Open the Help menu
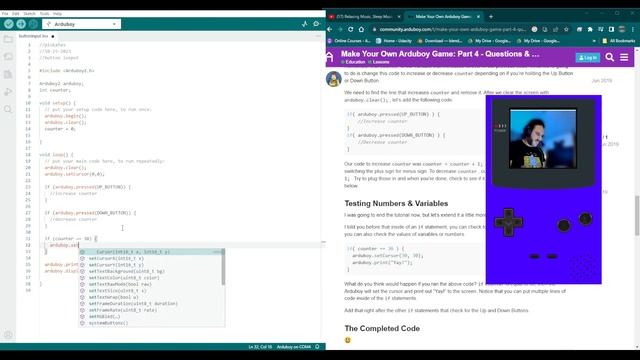Viewport: 640px width, 360px height. pos(57,13)
